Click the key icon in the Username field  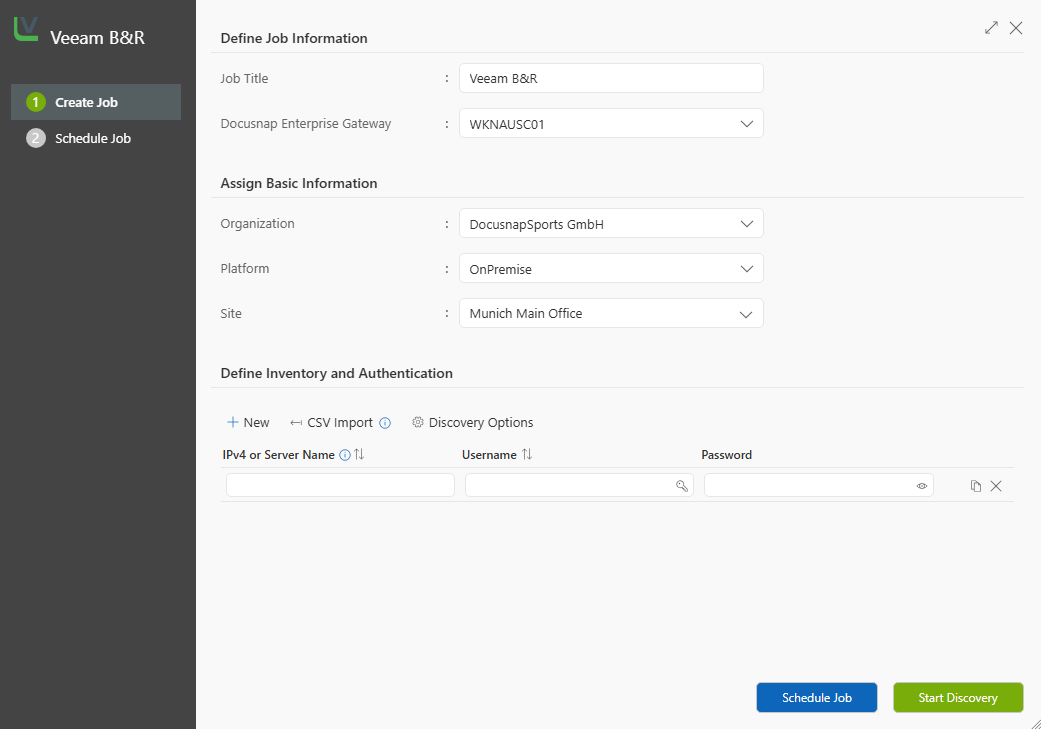coord(682,486)
